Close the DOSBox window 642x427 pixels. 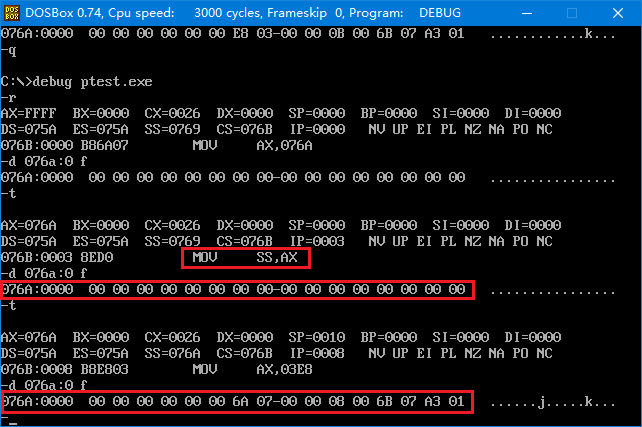click(618, 13)
